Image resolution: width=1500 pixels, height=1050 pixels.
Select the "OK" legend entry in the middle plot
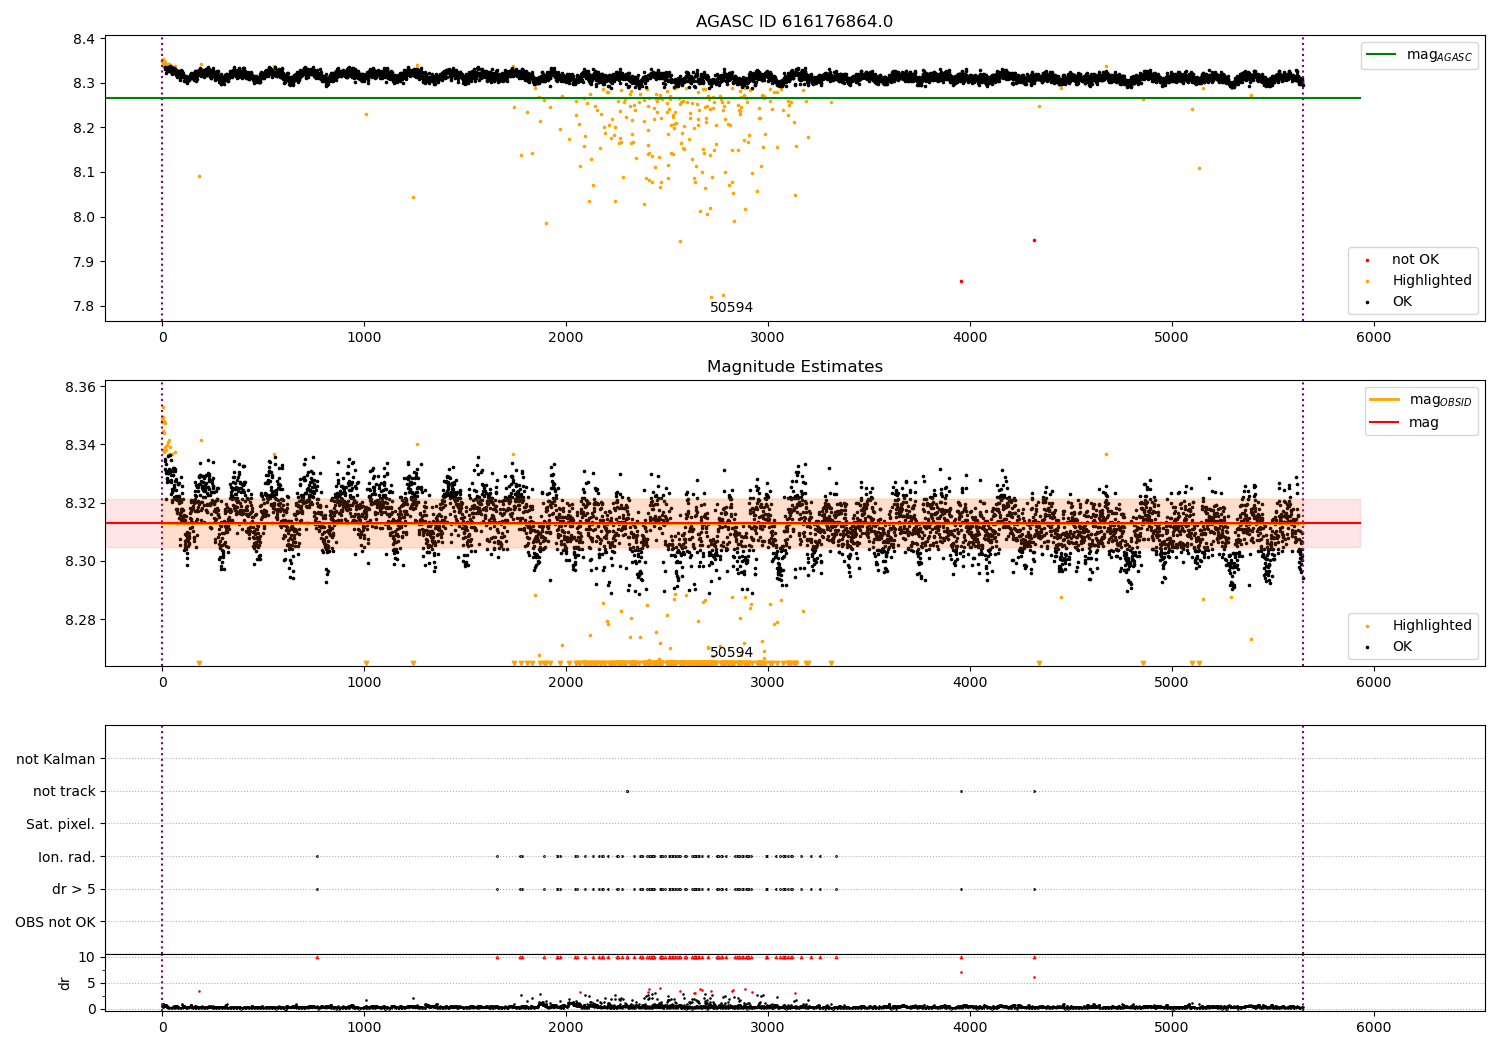[1402, 647]
